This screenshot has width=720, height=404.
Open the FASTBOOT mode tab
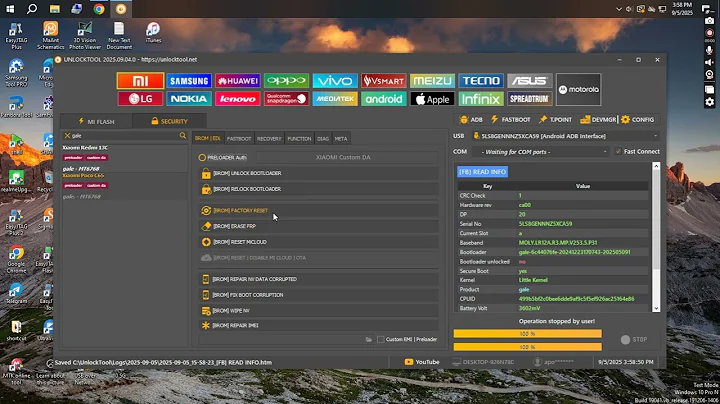(x=239, y=139)
